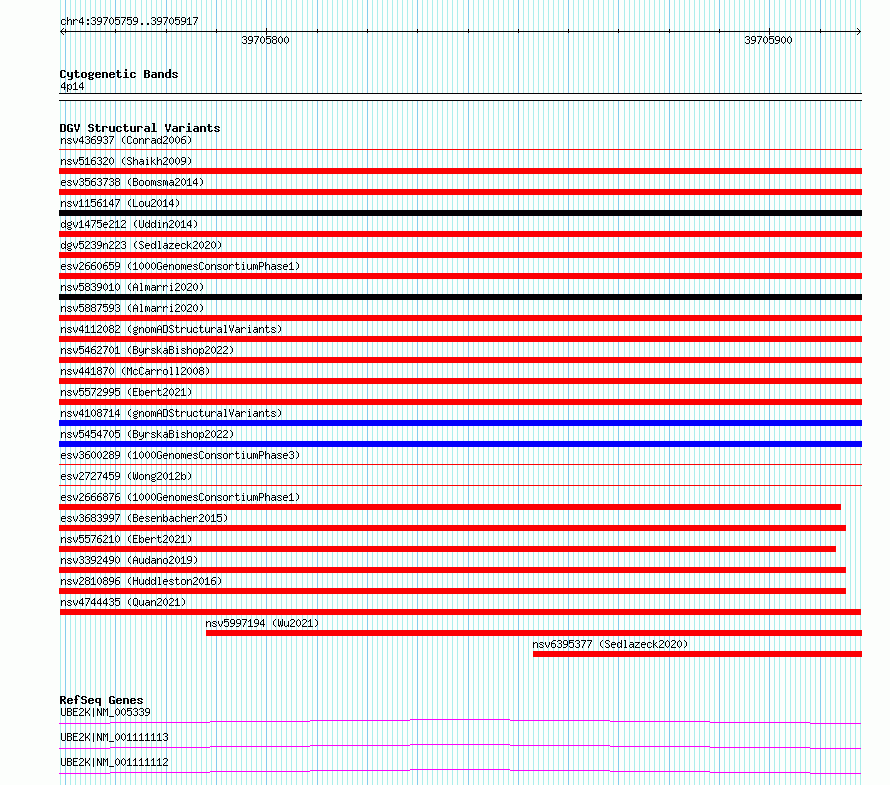890x785 pixels.
Task: Click the nsv5462701 (ByrskaBishop2022) label
Action: (147, 350)
